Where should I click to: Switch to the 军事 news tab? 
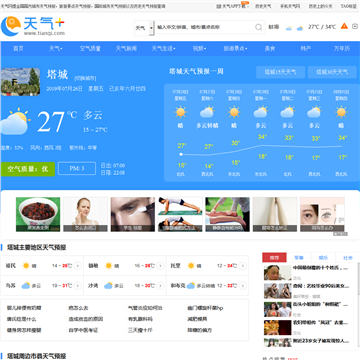[x=299, y=258]
